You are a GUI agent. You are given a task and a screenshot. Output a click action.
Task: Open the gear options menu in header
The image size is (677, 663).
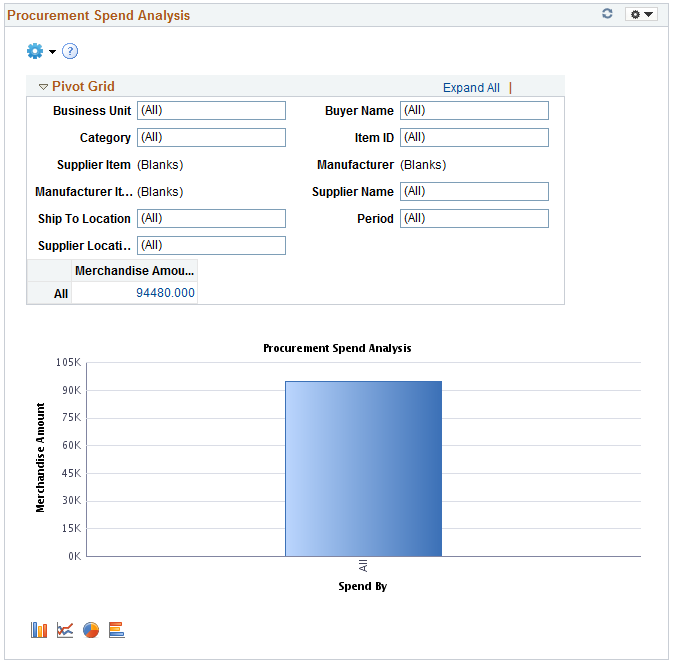point(641,14)
